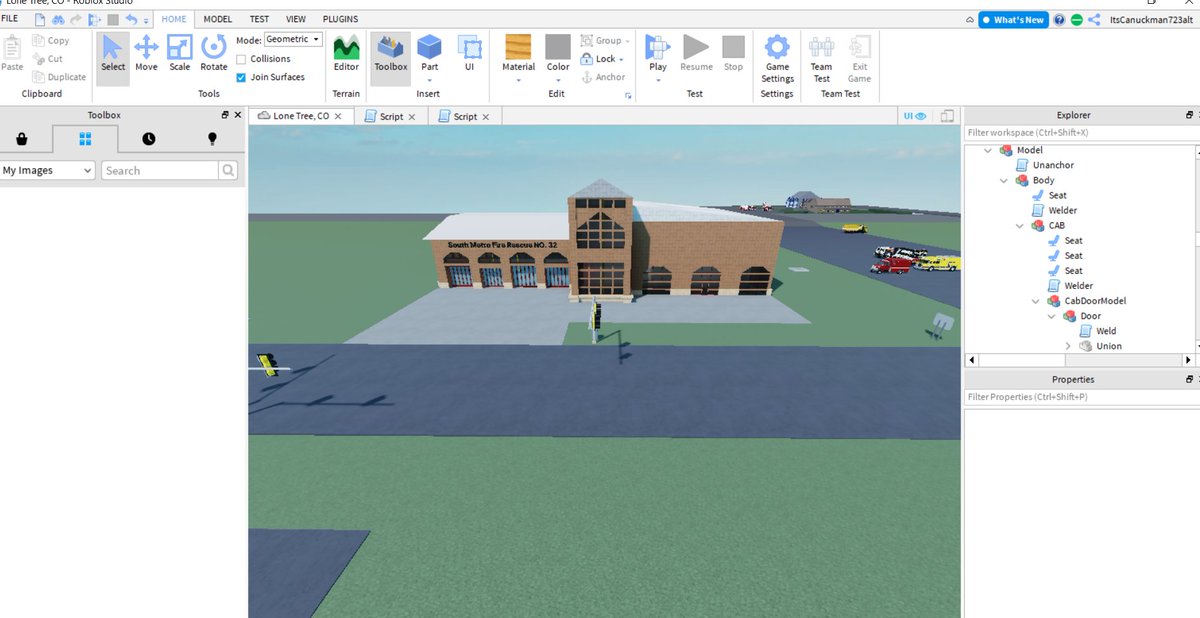Screen dimensions: 1200x618
Task: Switch to the MODEL ribbon tab
Action: click(217, 19)
